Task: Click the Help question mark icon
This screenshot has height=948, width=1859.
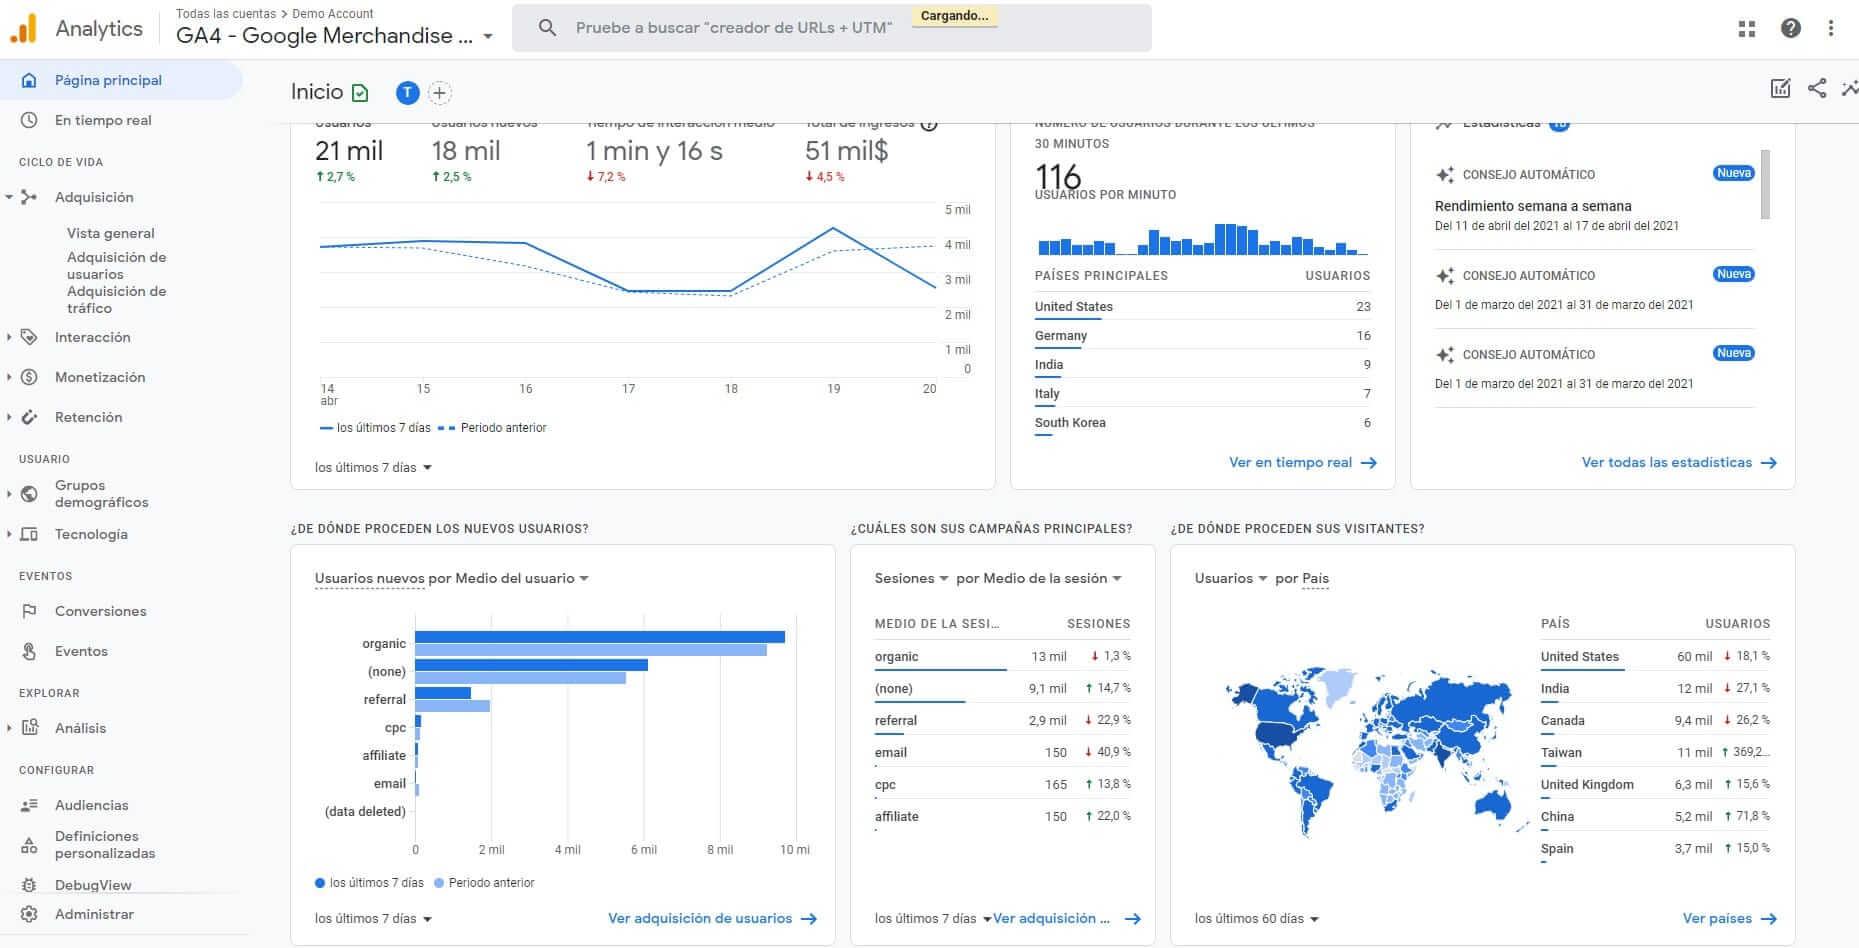Action: (x=1788, y=28)
